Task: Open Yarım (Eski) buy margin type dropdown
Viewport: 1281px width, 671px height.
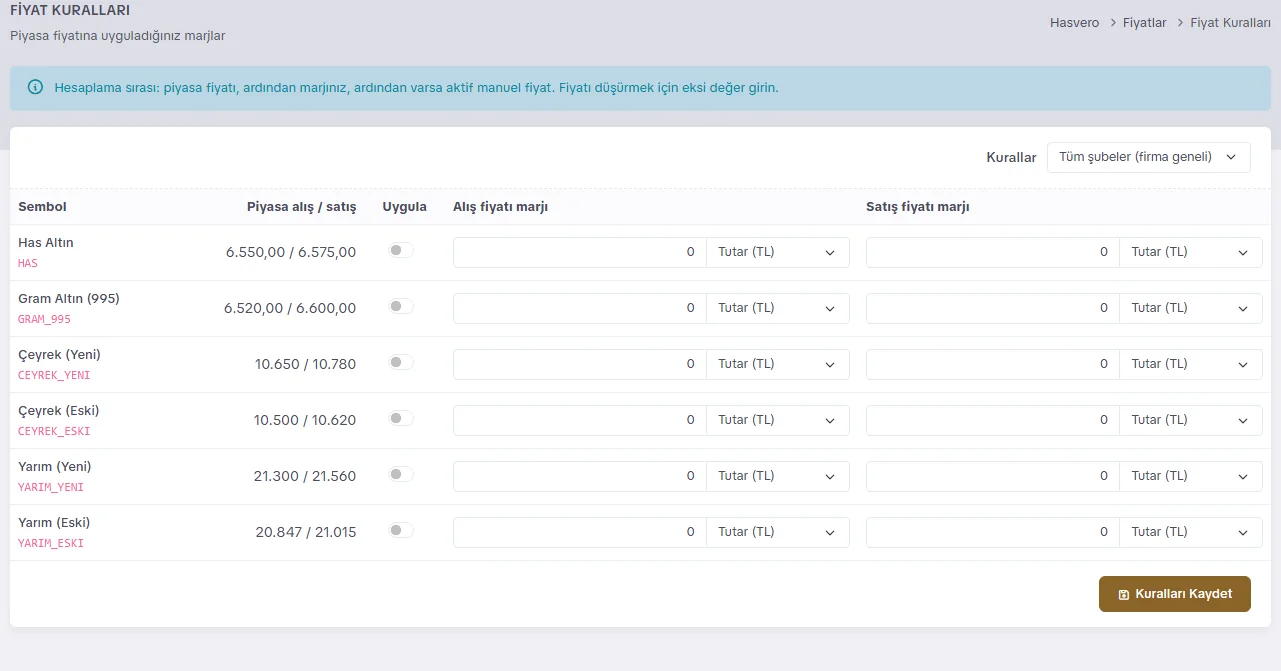Action: [x=778, y=532]
